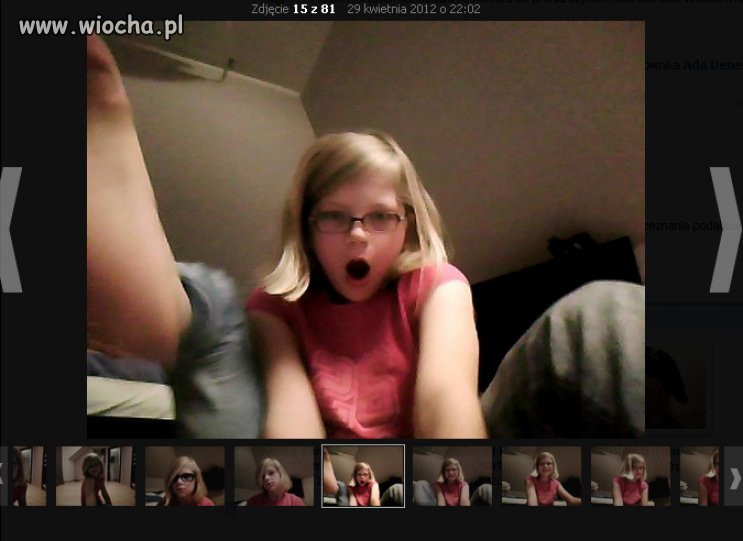Open thumbnail of smiling girl with hair raised
This screenshot has height=541, width=743.
541,476
